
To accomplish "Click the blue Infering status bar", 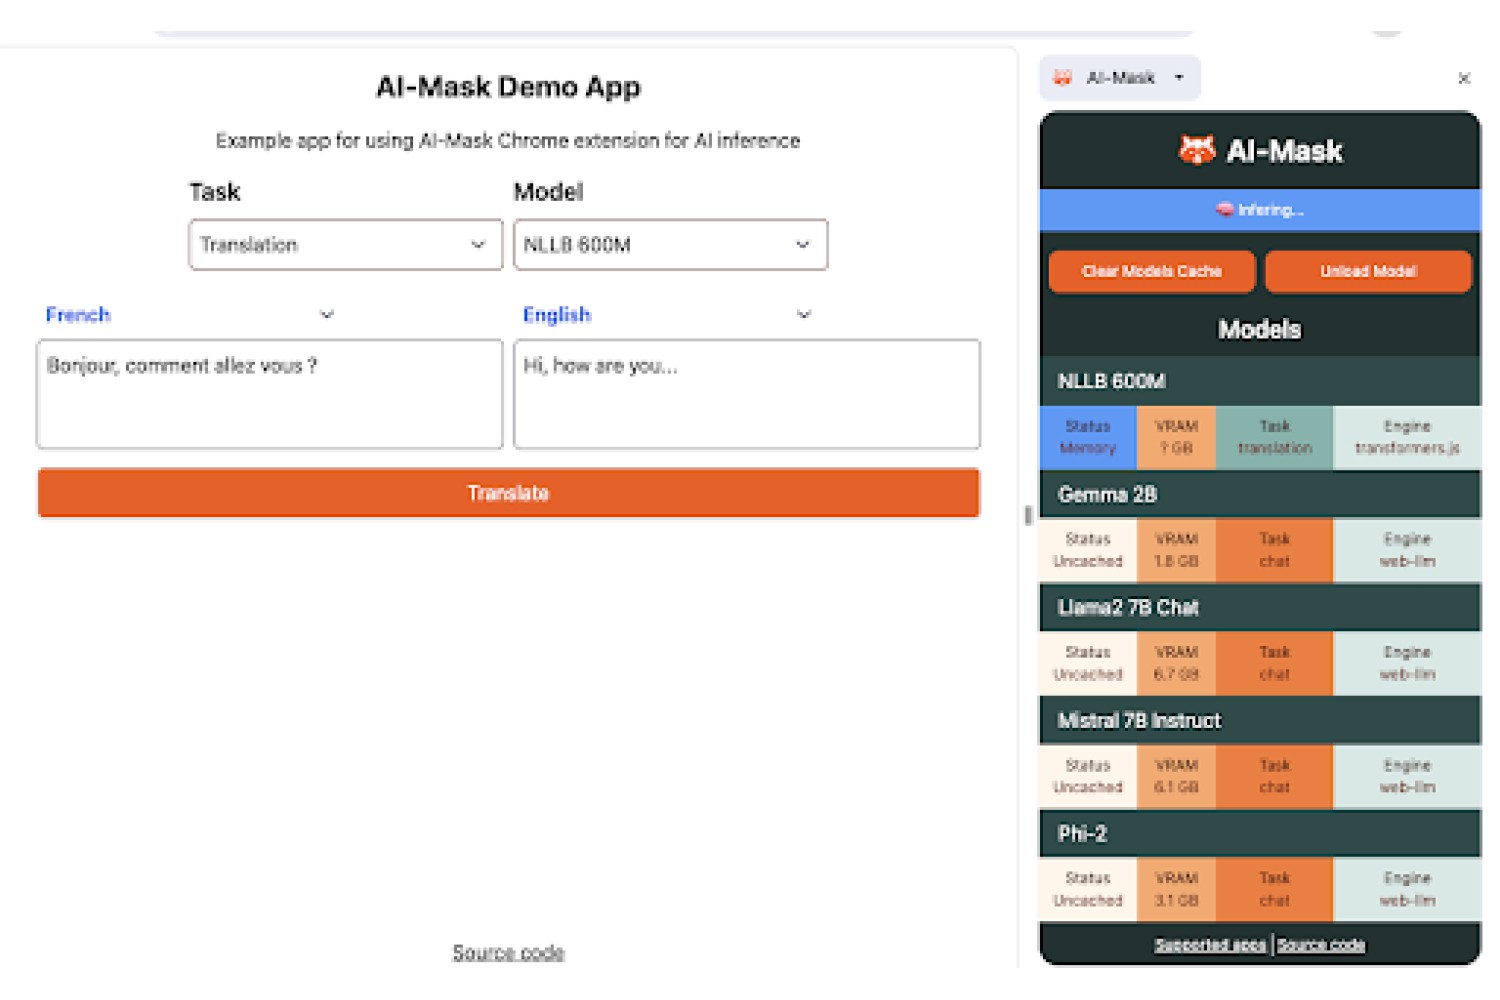I will point(1260,210).
